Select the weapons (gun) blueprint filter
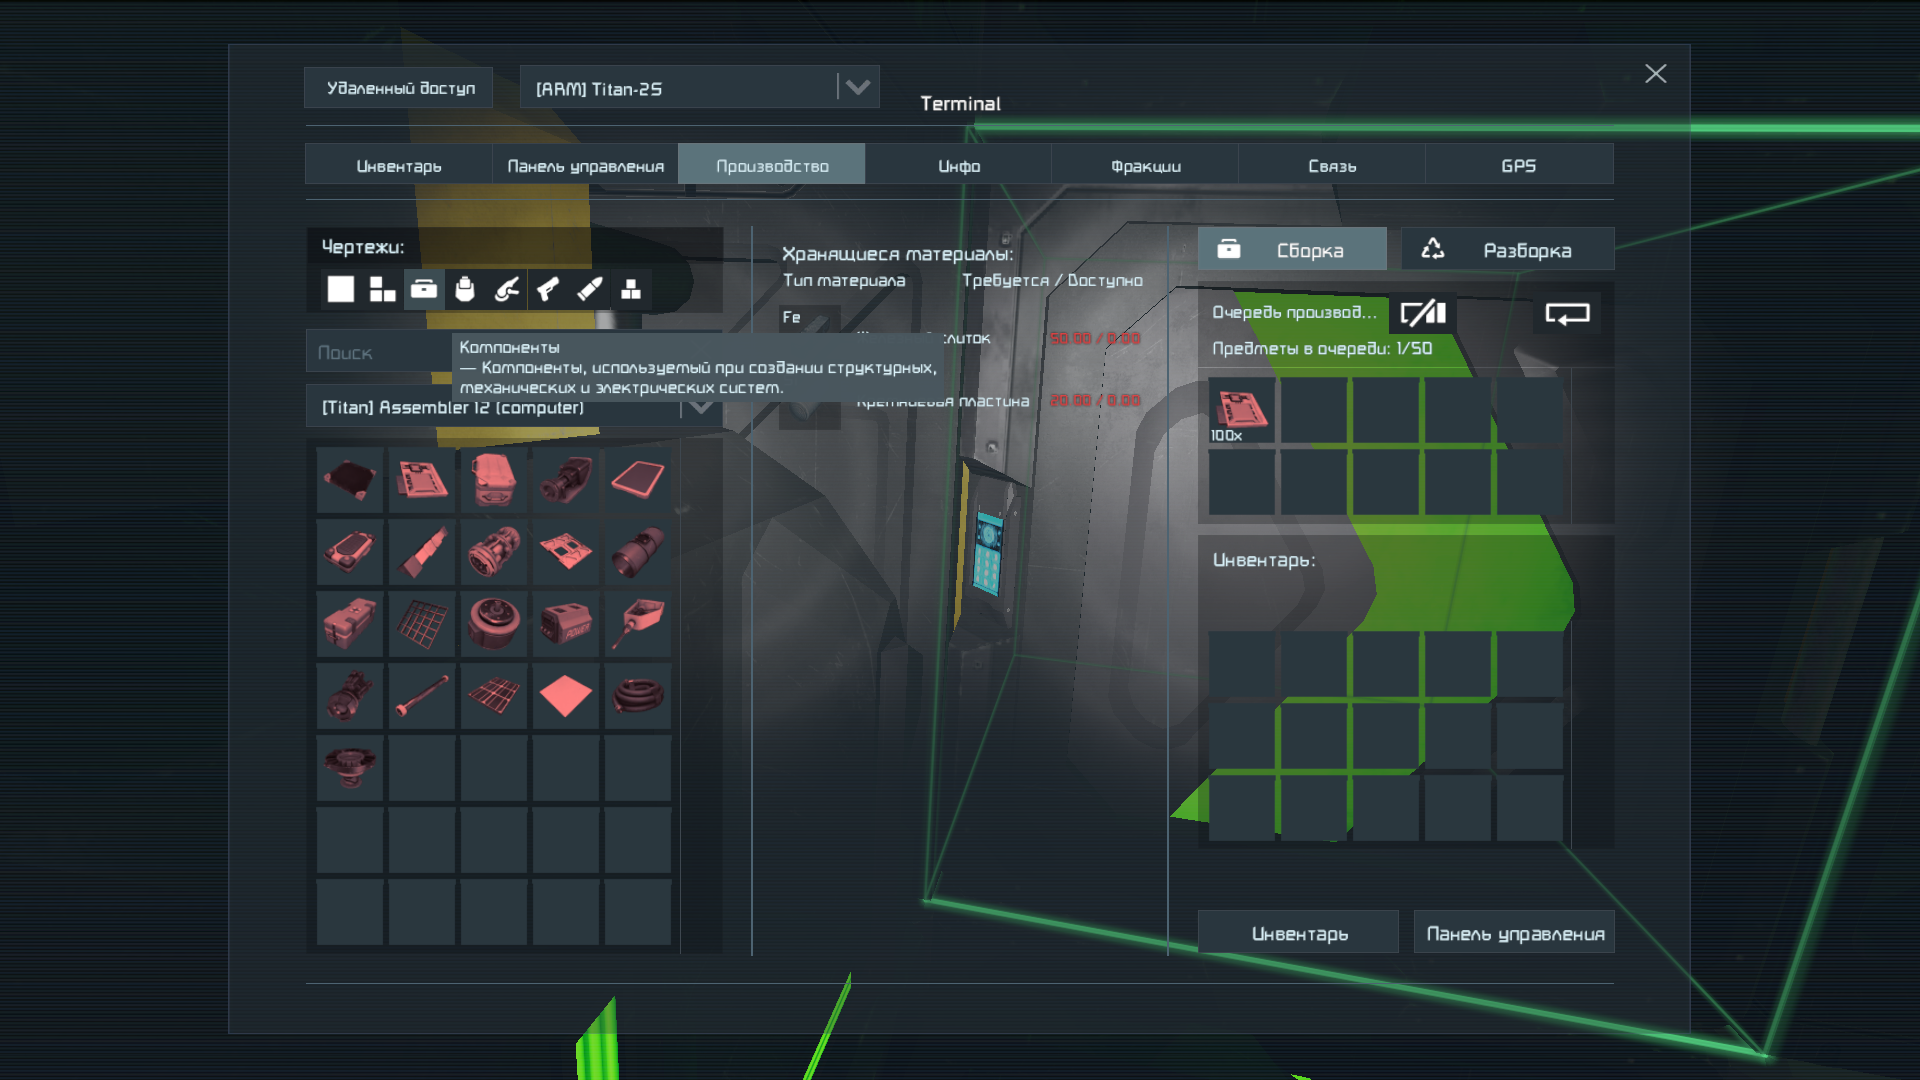Image resolution: width=1920 pixels, height=1080 pixels. point(548,290)
